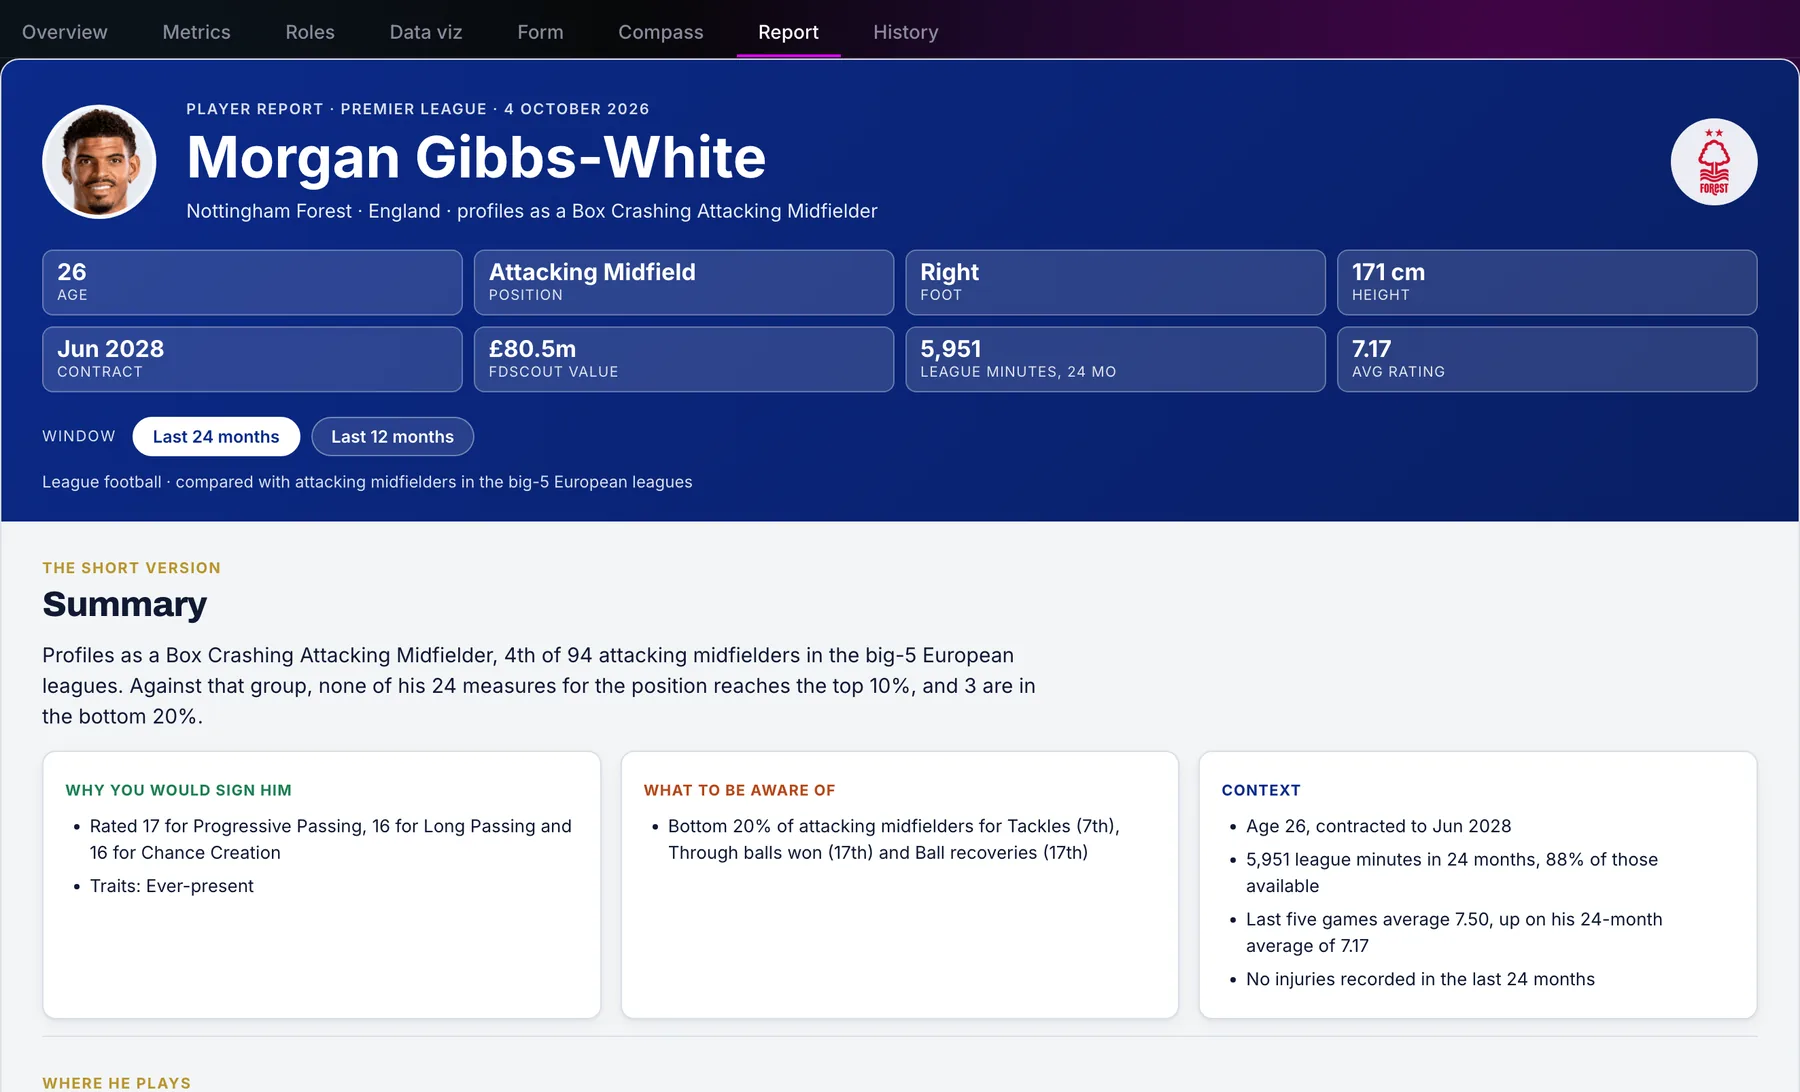The height and width of the screenshot is (1092, 1800).
Task: Click the Nottingham Forest club crest
Action: pyautogui.click(x=1714, y=162)
